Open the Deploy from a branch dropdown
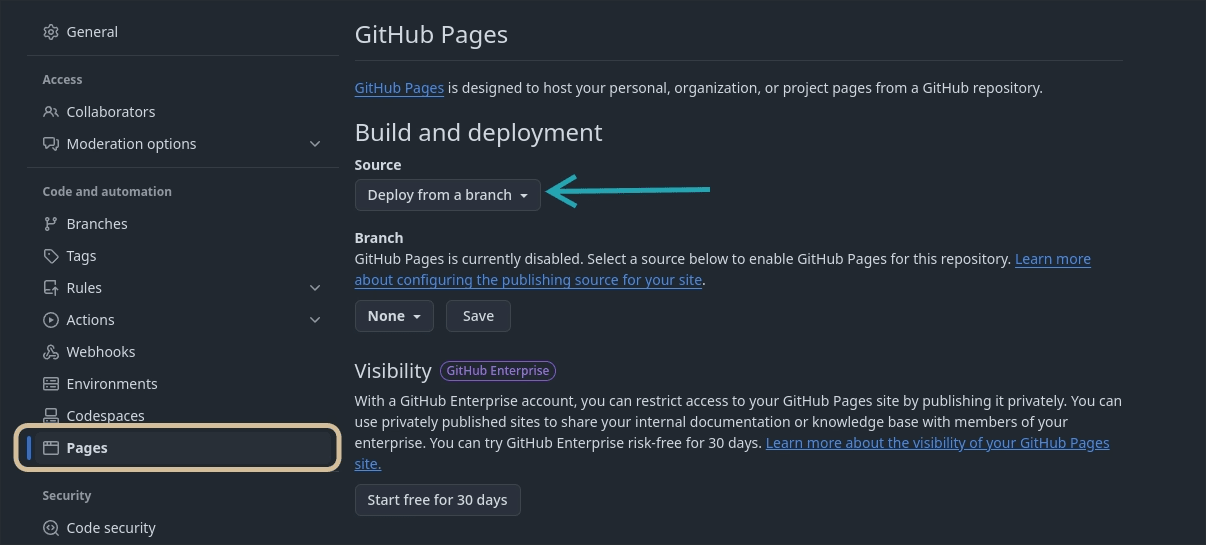The image size is (1206, 545). (447, 195)
